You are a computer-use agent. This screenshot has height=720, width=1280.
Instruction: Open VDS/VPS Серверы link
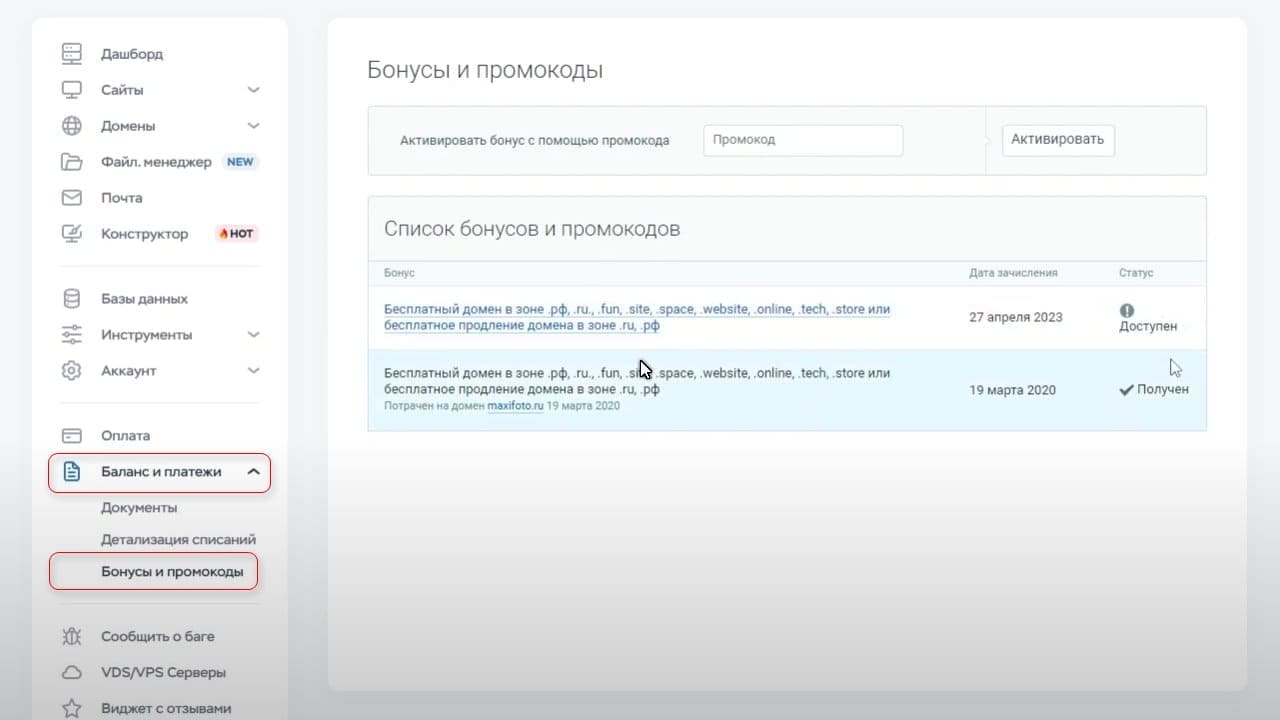coord(164,672)
